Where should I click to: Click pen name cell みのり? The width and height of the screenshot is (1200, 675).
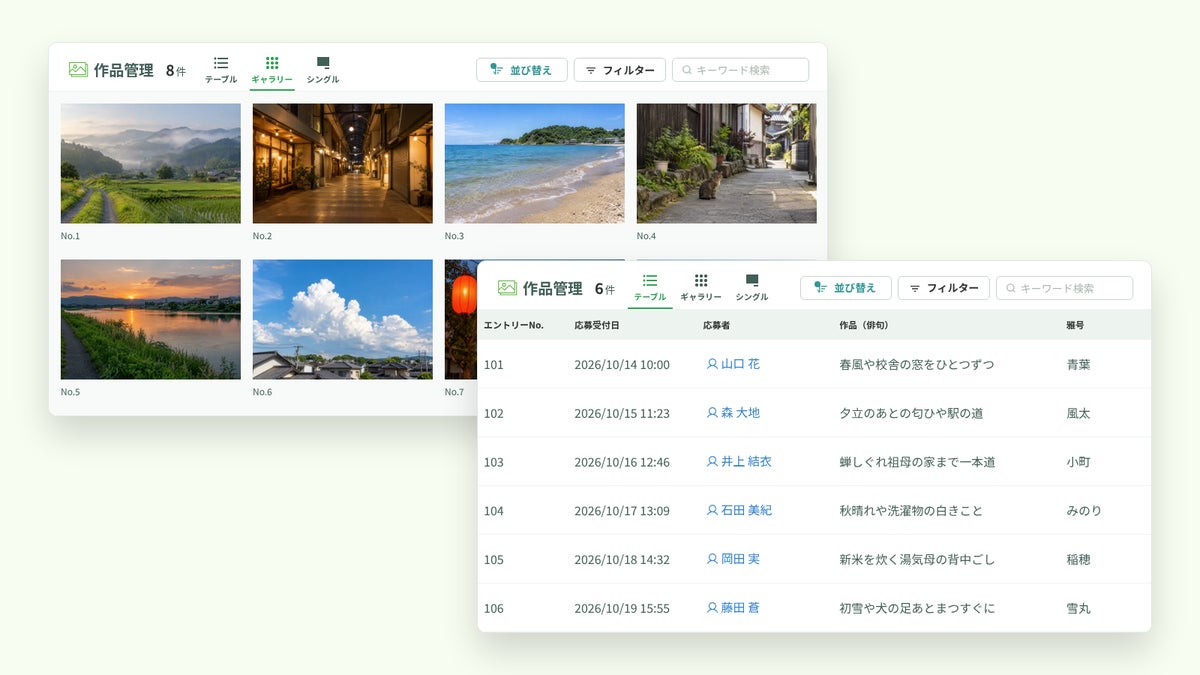click(1084, 511)
